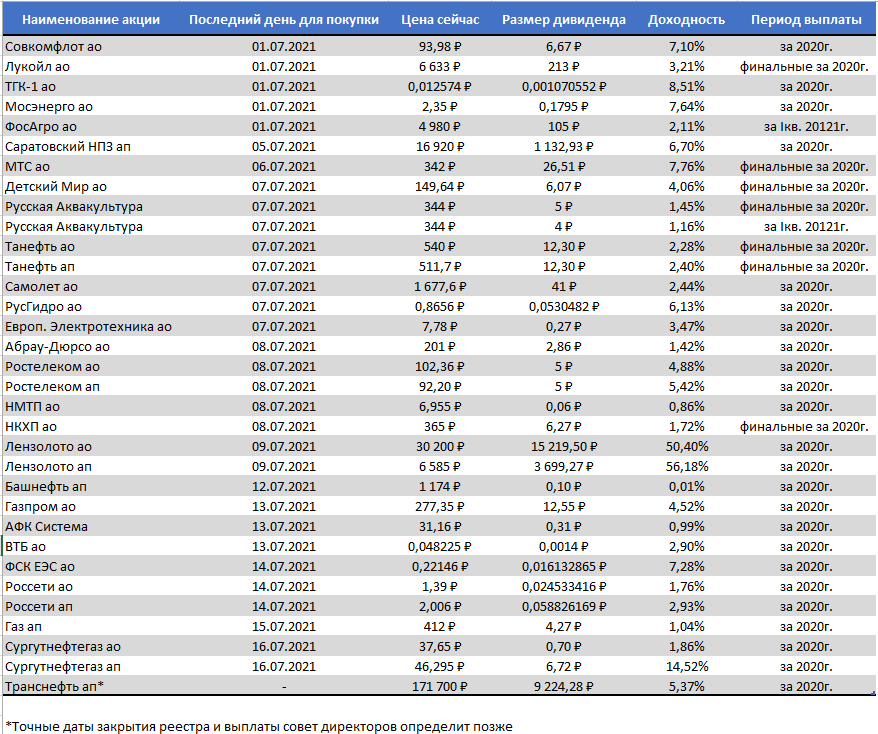
Task: Select the 'ВТБ ао' cell
Action: [x=25, y=546]
